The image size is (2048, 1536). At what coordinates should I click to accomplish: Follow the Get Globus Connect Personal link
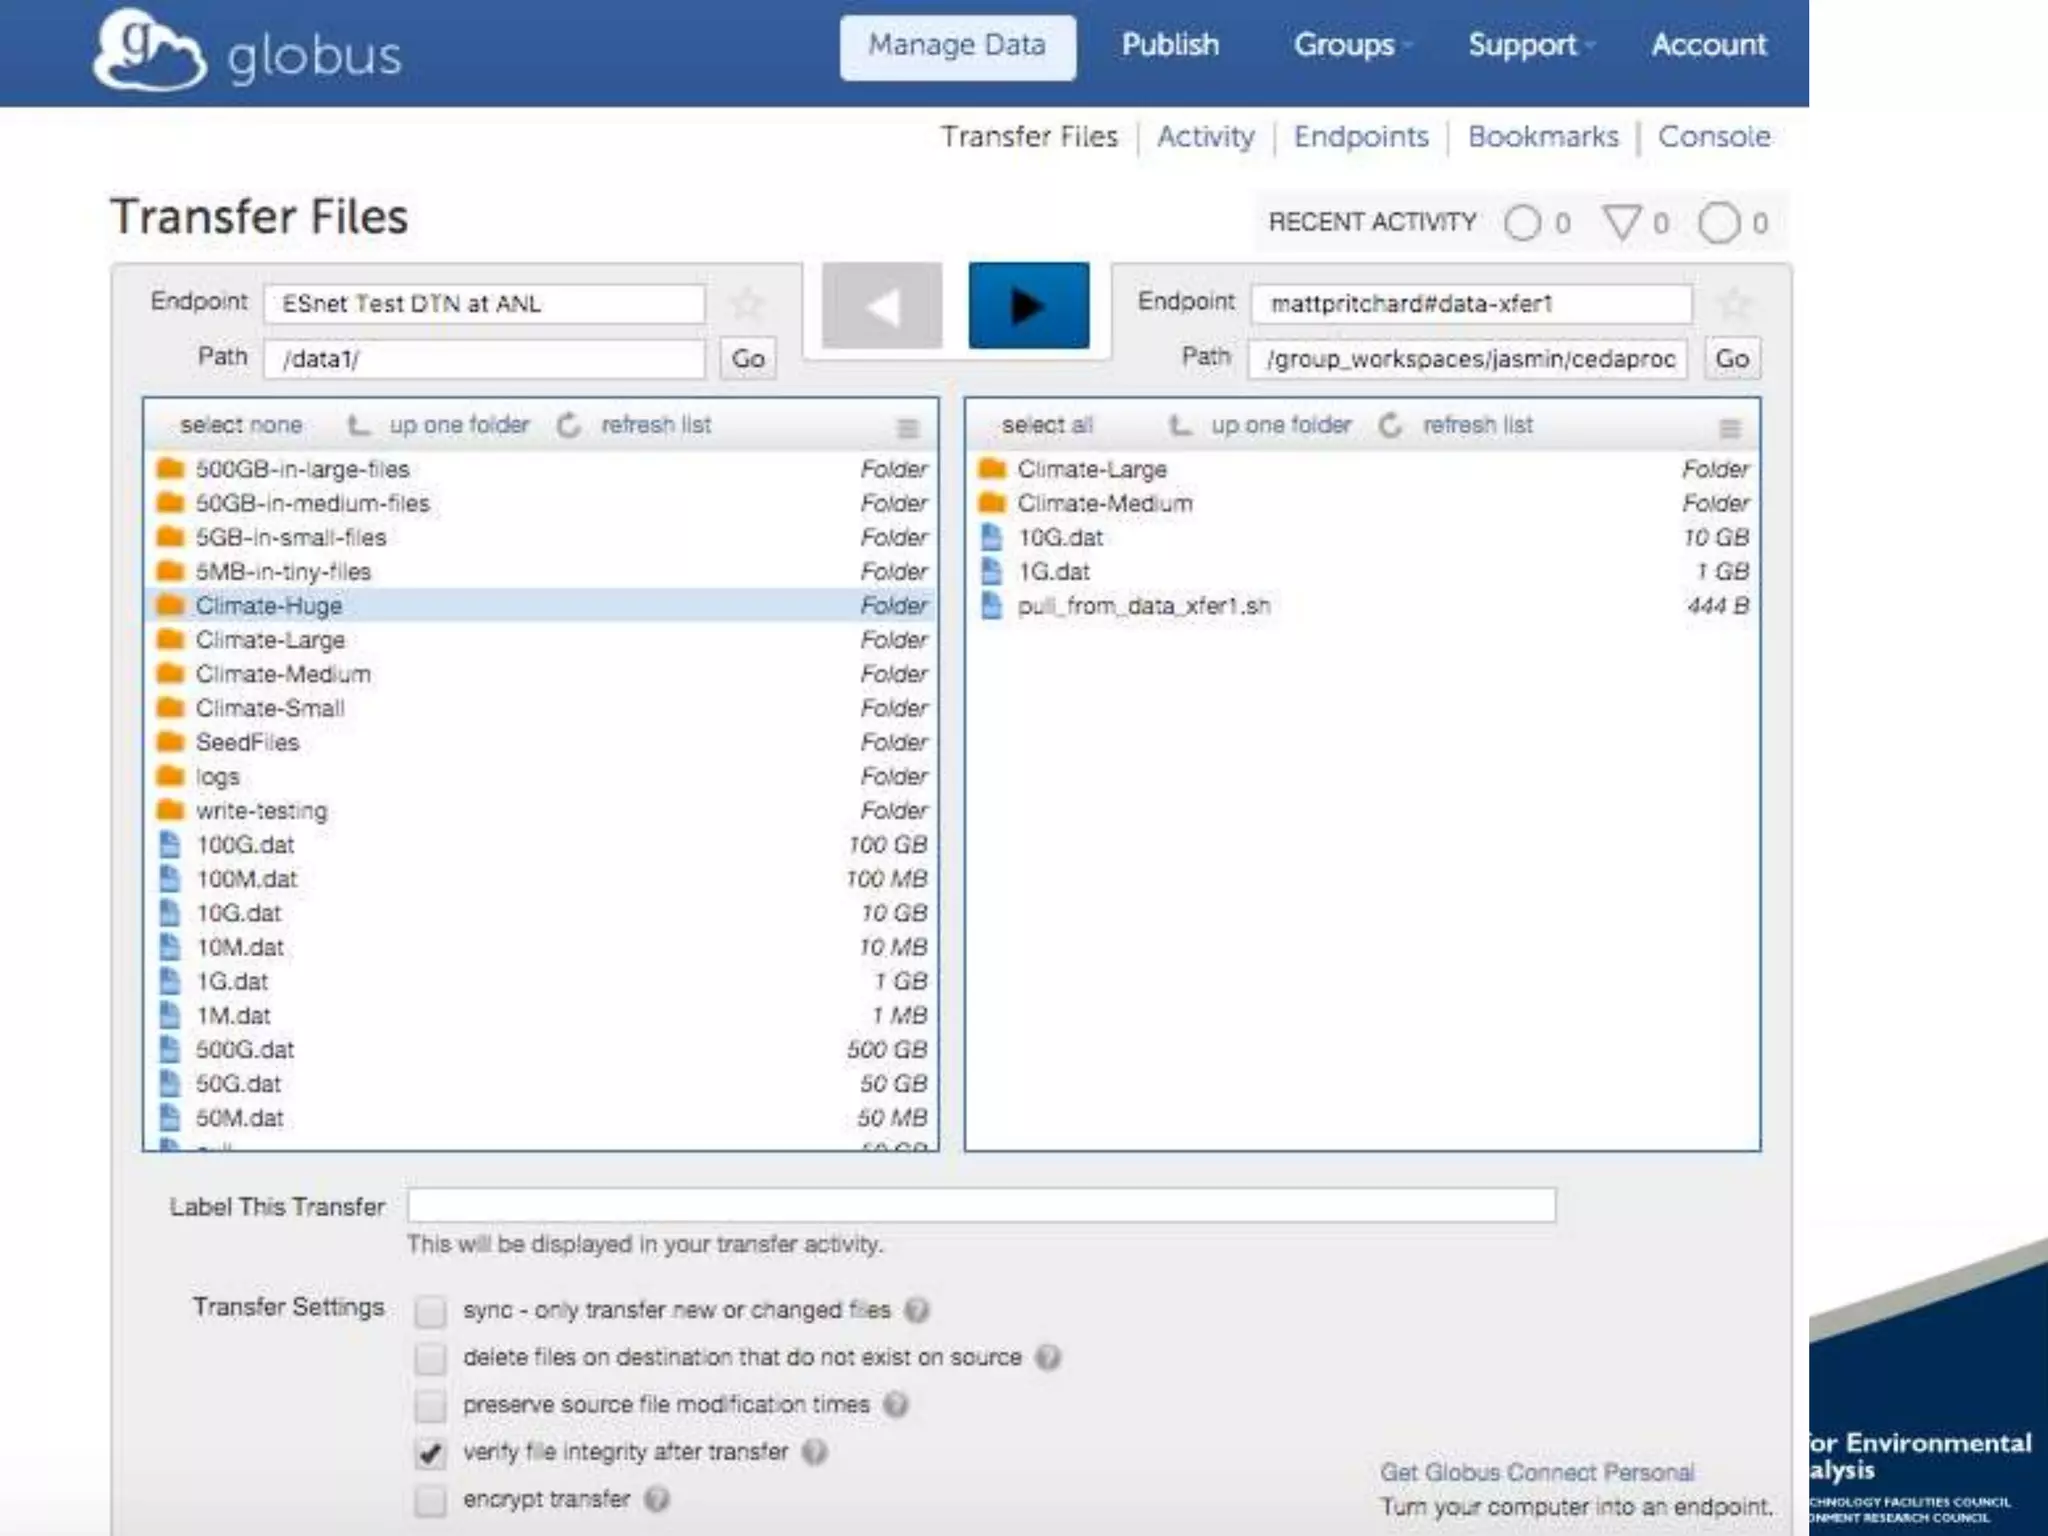coord(1536,1472)
